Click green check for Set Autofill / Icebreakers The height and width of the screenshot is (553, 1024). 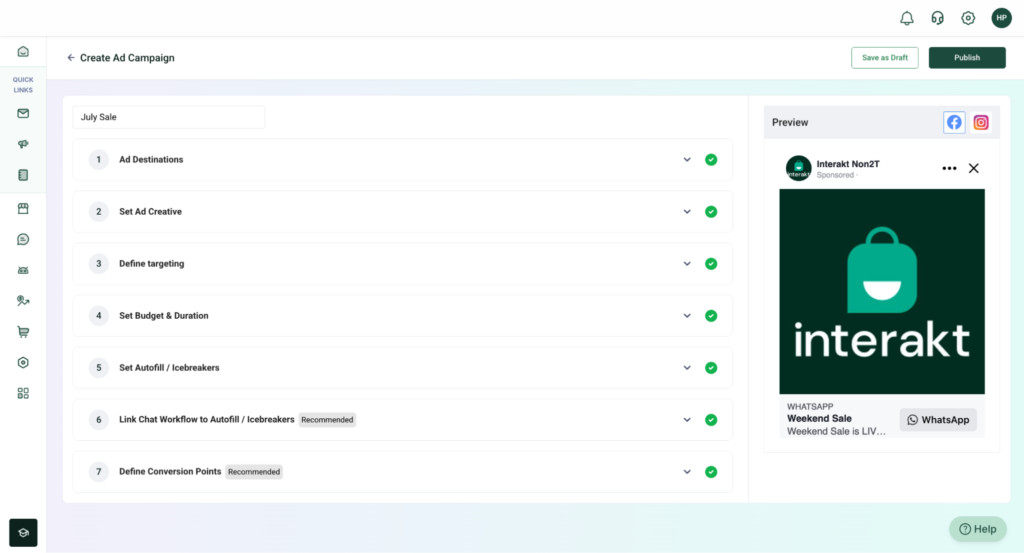[711, 368]
